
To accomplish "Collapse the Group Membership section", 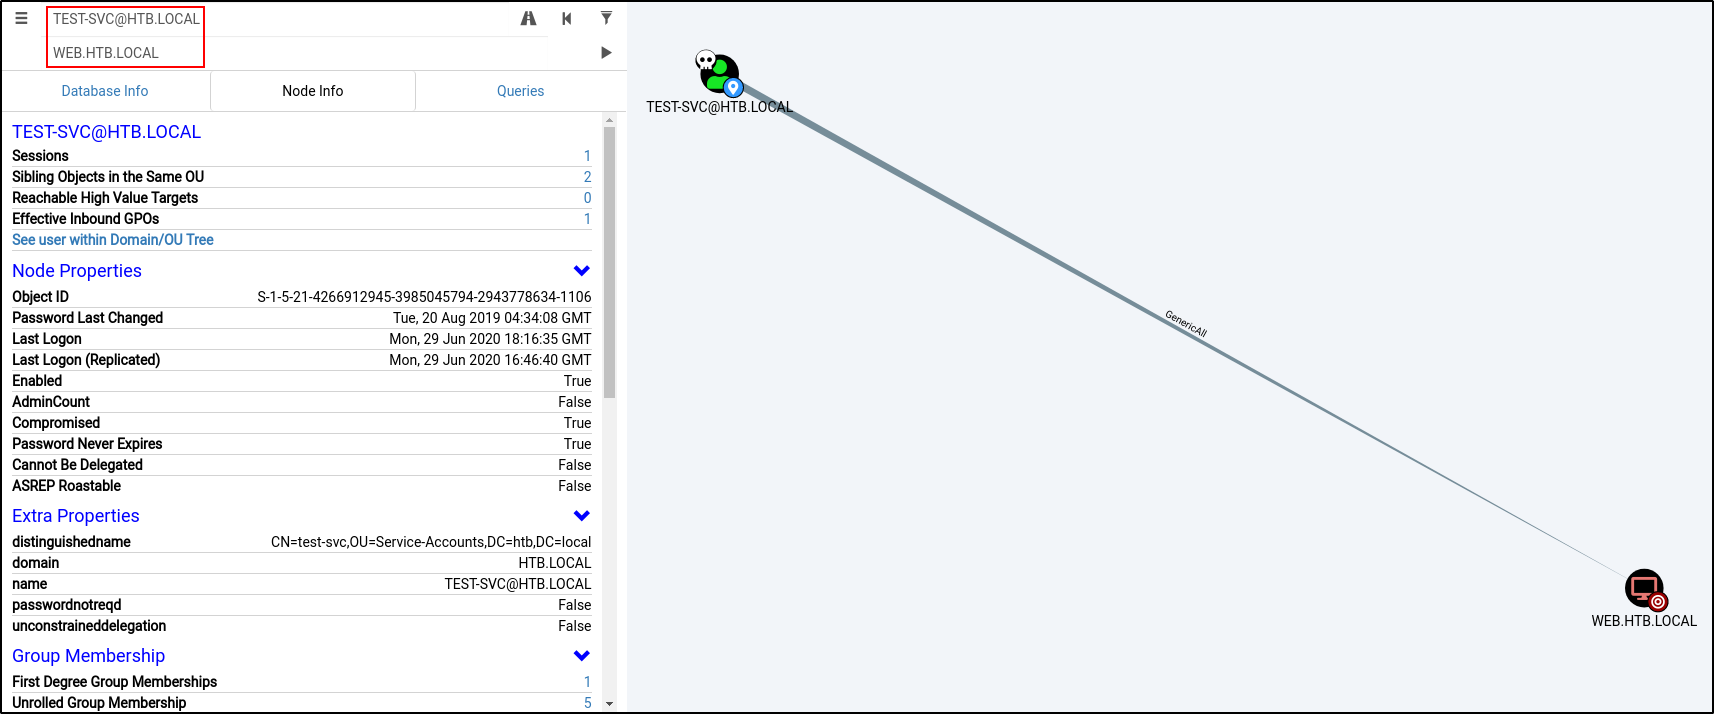I will click(x=581, y=656).
